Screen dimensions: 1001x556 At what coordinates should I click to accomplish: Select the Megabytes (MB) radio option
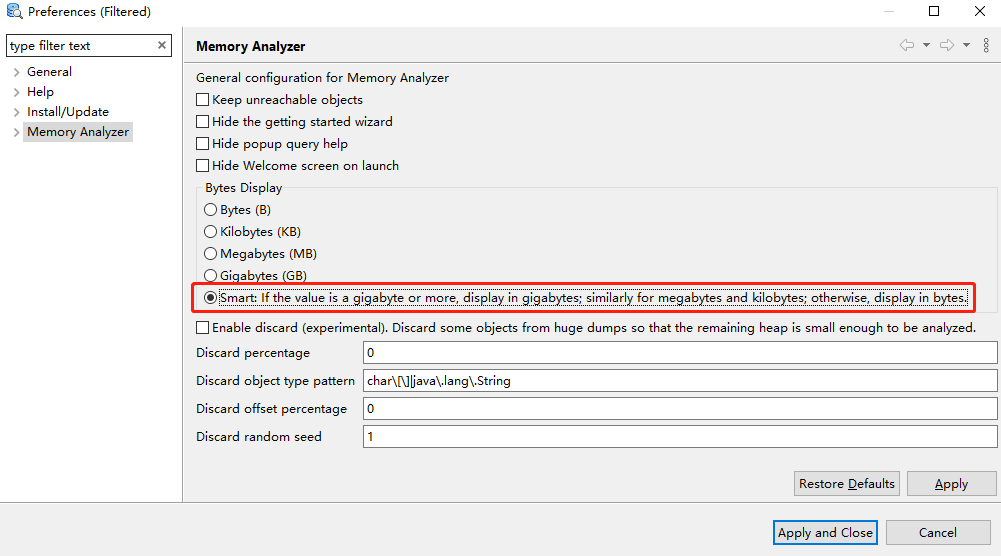pos(210,253)
